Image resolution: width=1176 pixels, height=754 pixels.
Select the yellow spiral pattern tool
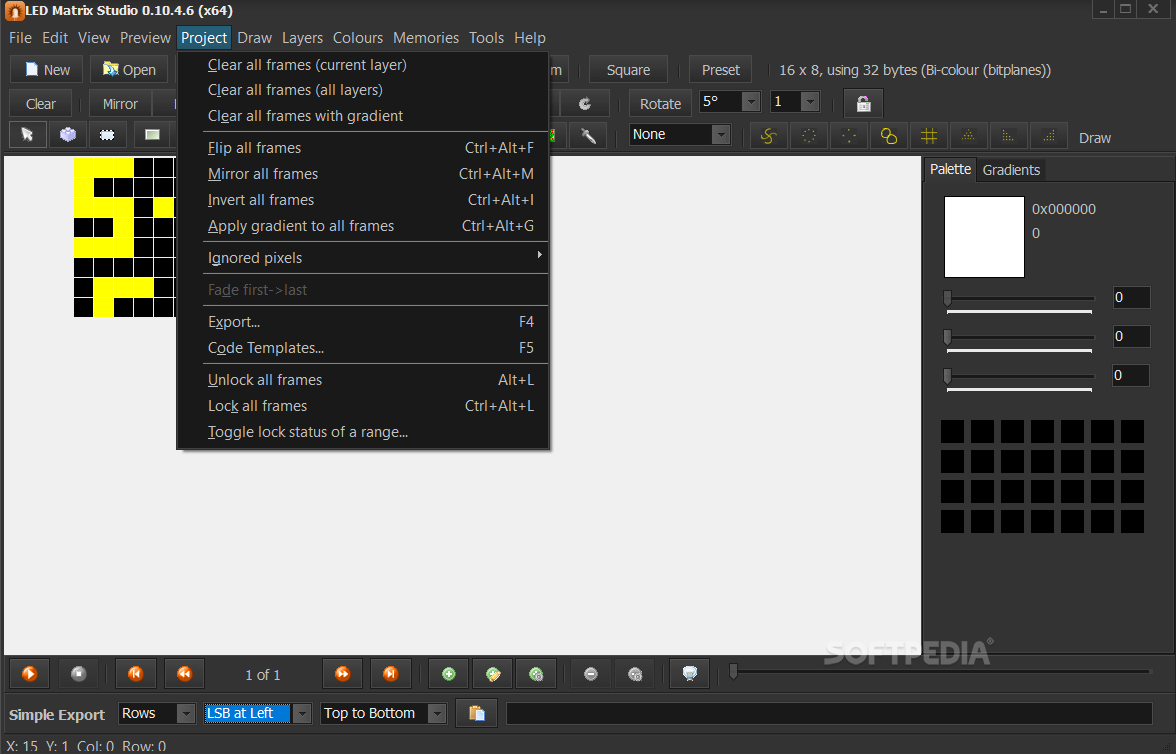pos(768,136)
